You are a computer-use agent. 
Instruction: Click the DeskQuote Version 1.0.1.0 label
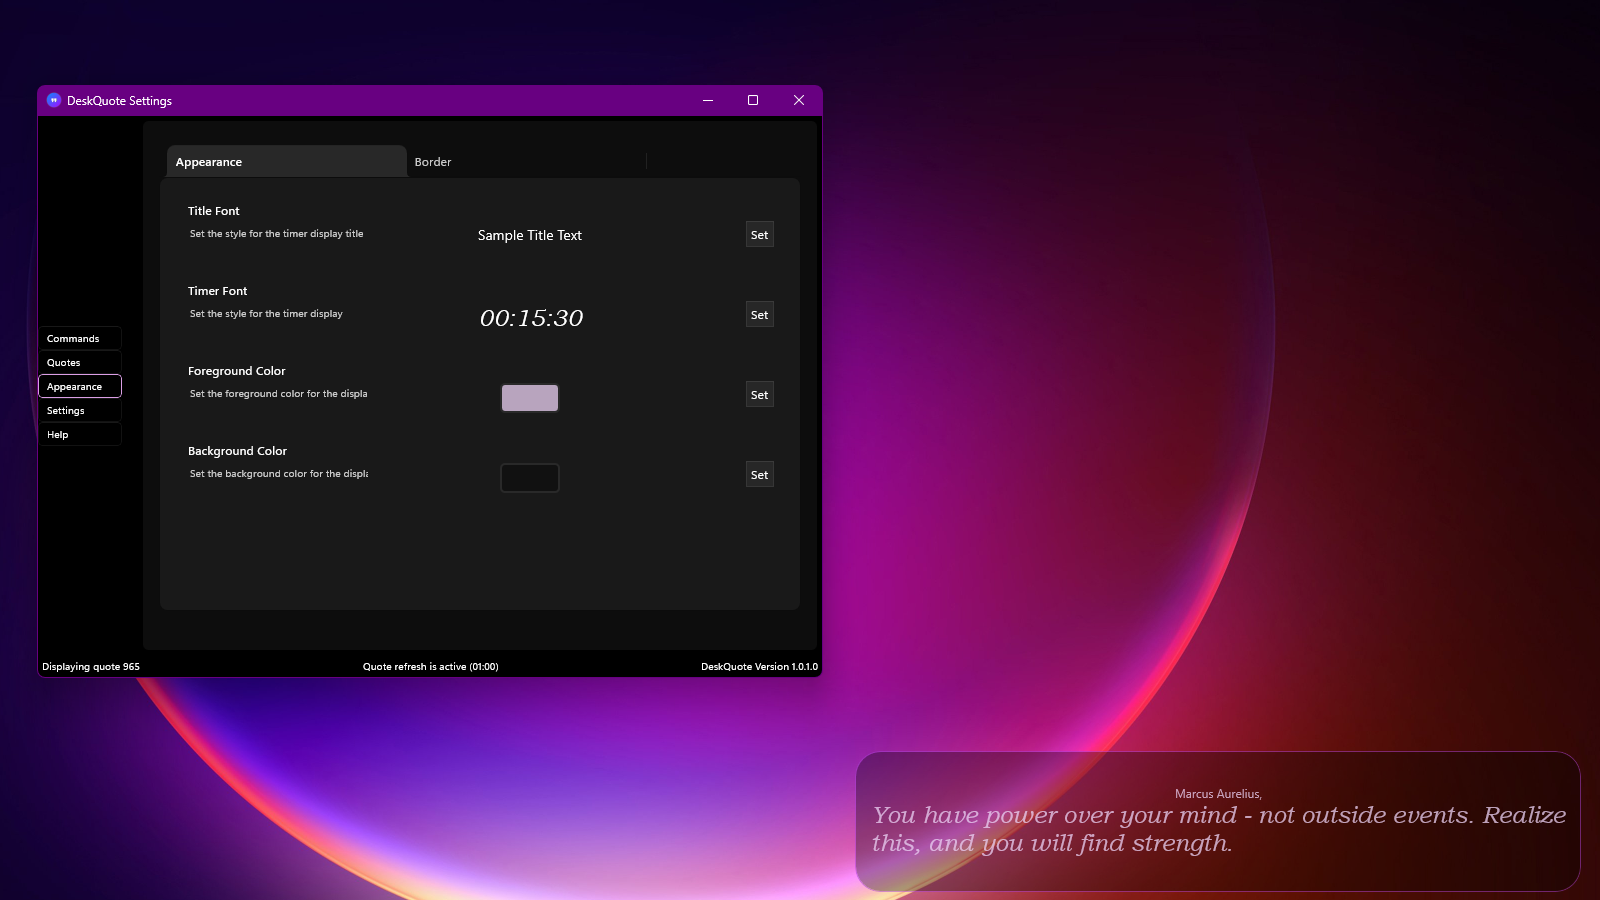pyautogui.click(x=760, y=666)
